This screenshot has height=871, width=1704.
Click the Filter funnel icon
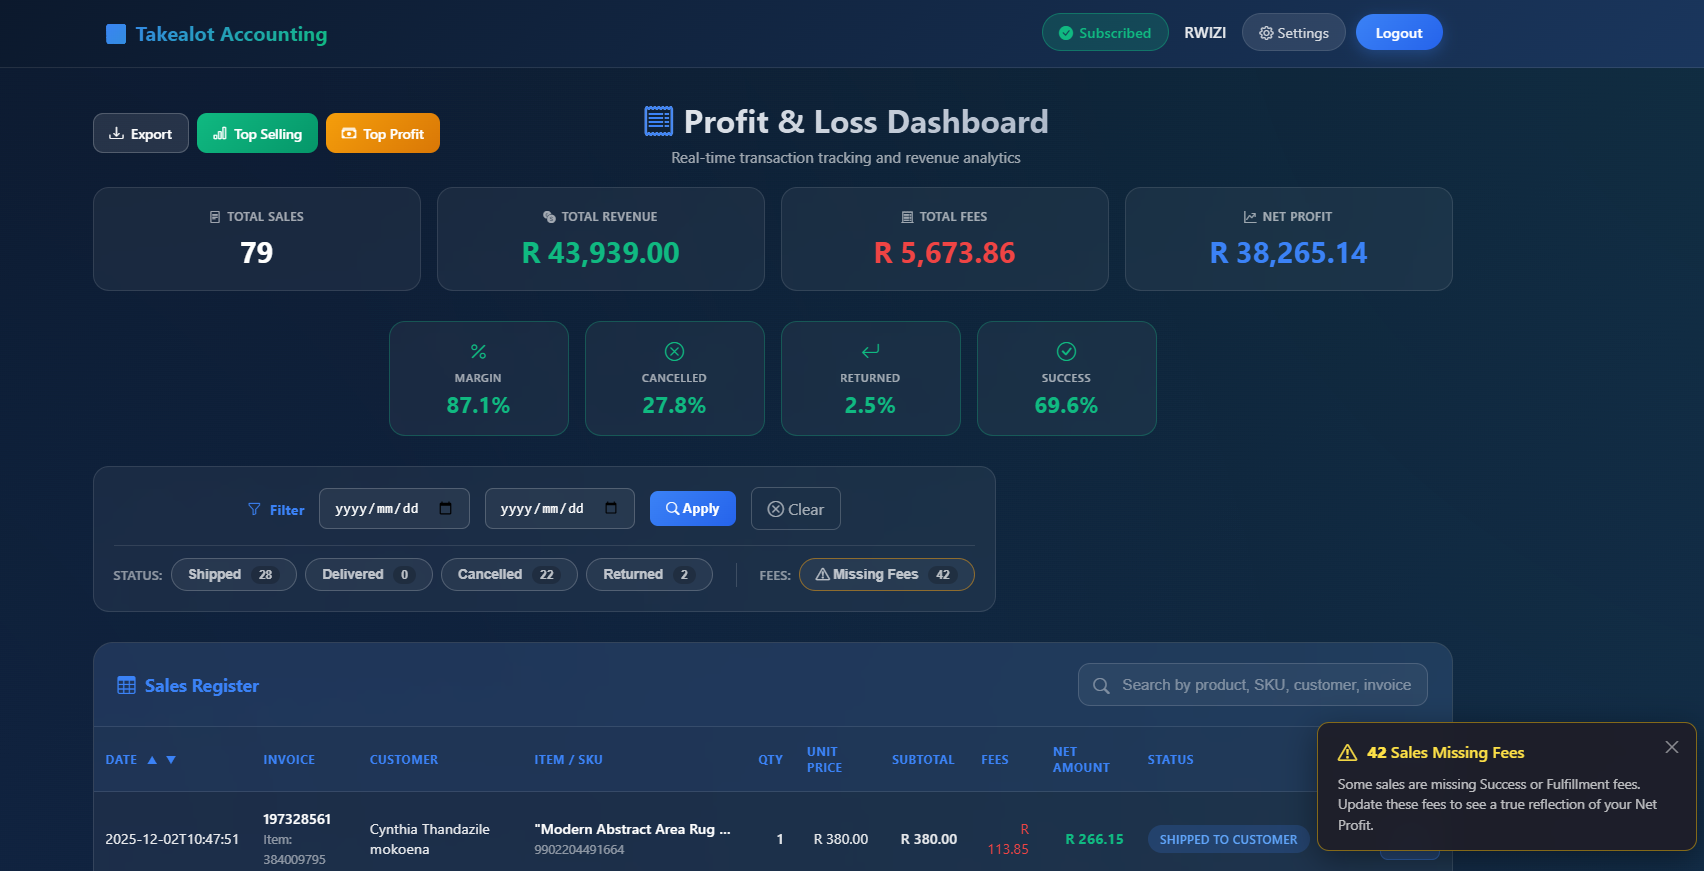pos(254,510)
